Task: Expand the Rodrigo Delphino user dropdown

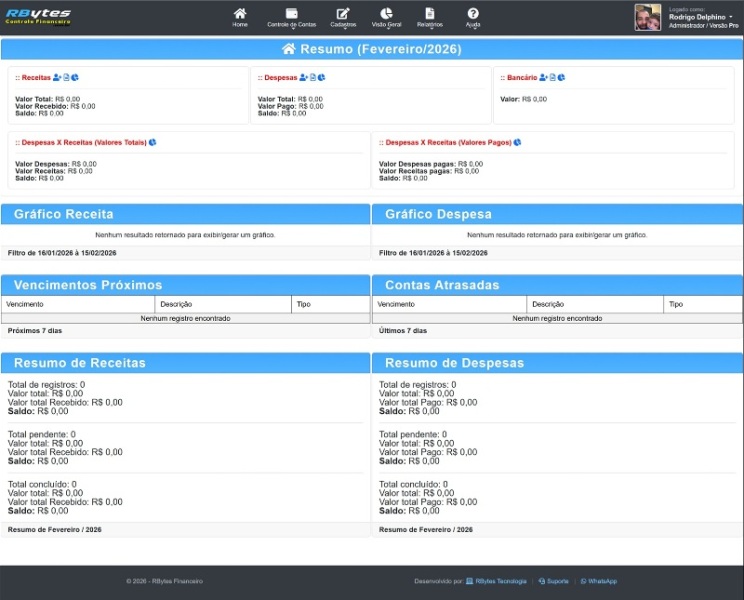Action: coord(703,17)
